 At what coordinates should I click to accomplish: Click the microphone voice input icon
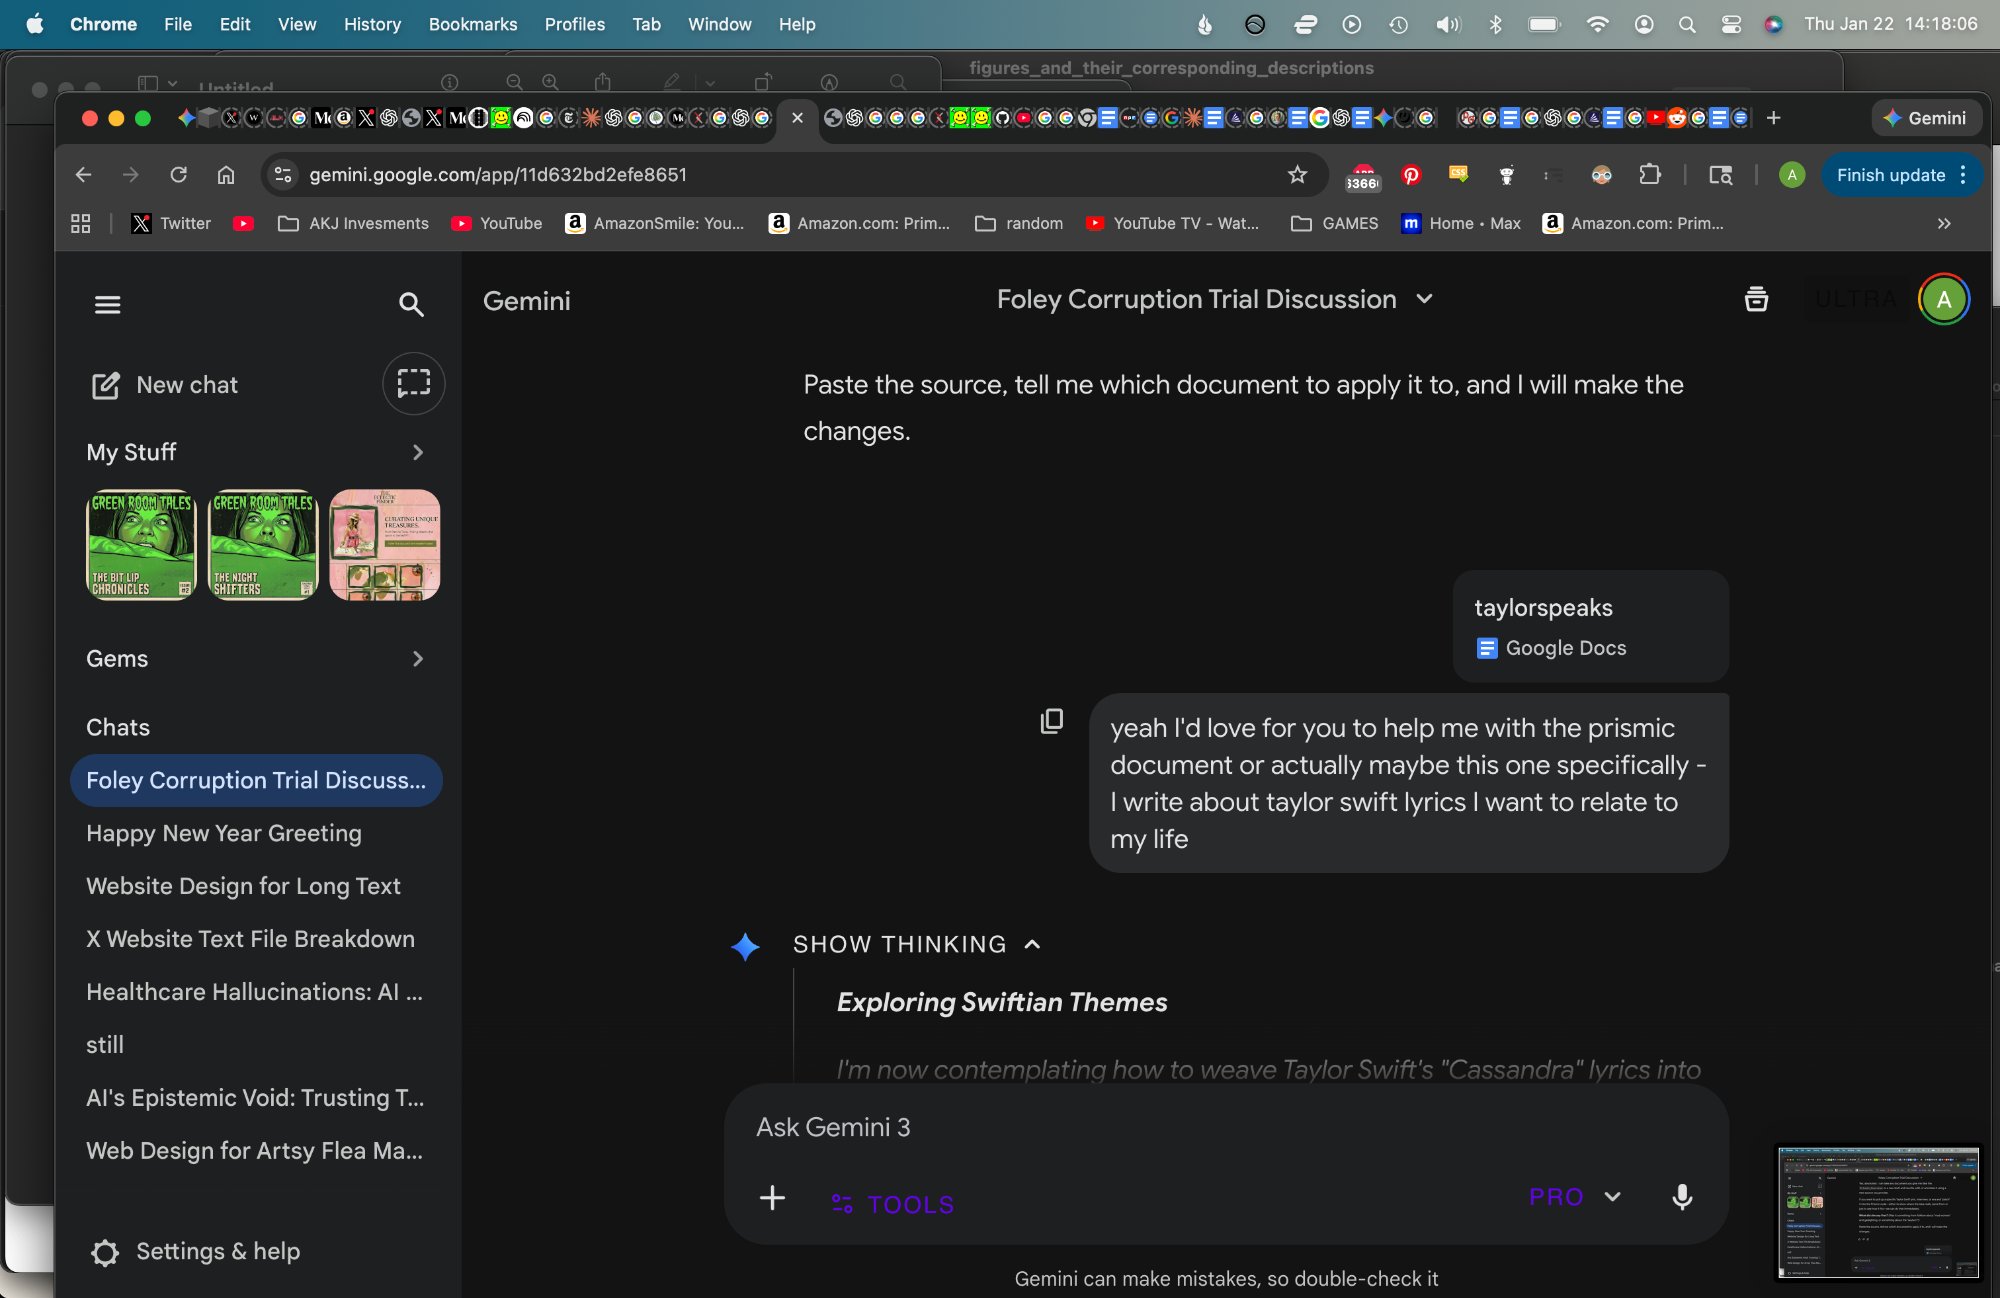[1682, 1196]
